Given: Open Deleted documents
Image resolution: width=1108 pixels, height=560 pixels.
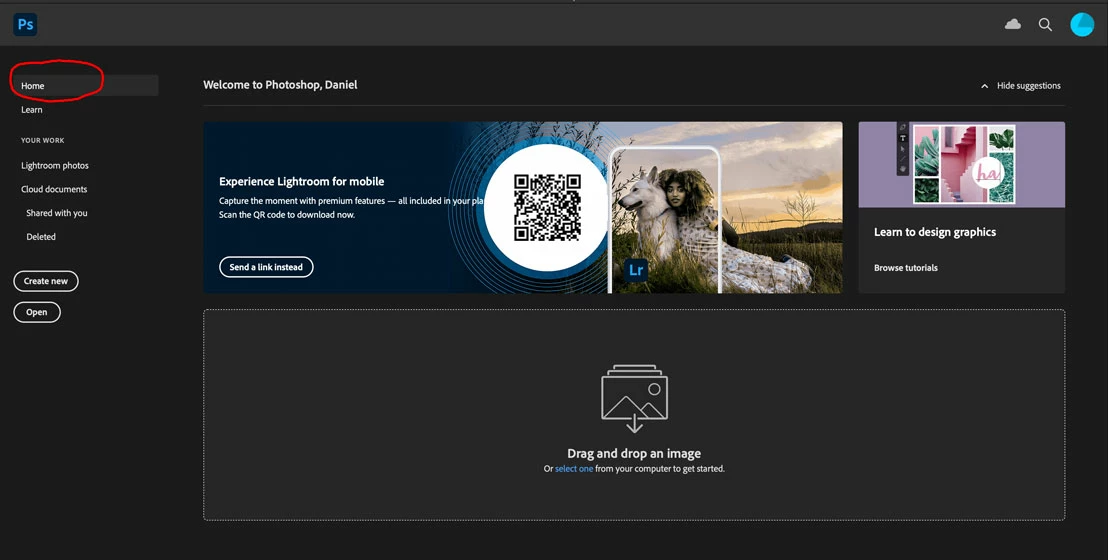Looking at the screenshot, I should pos(40,237).
